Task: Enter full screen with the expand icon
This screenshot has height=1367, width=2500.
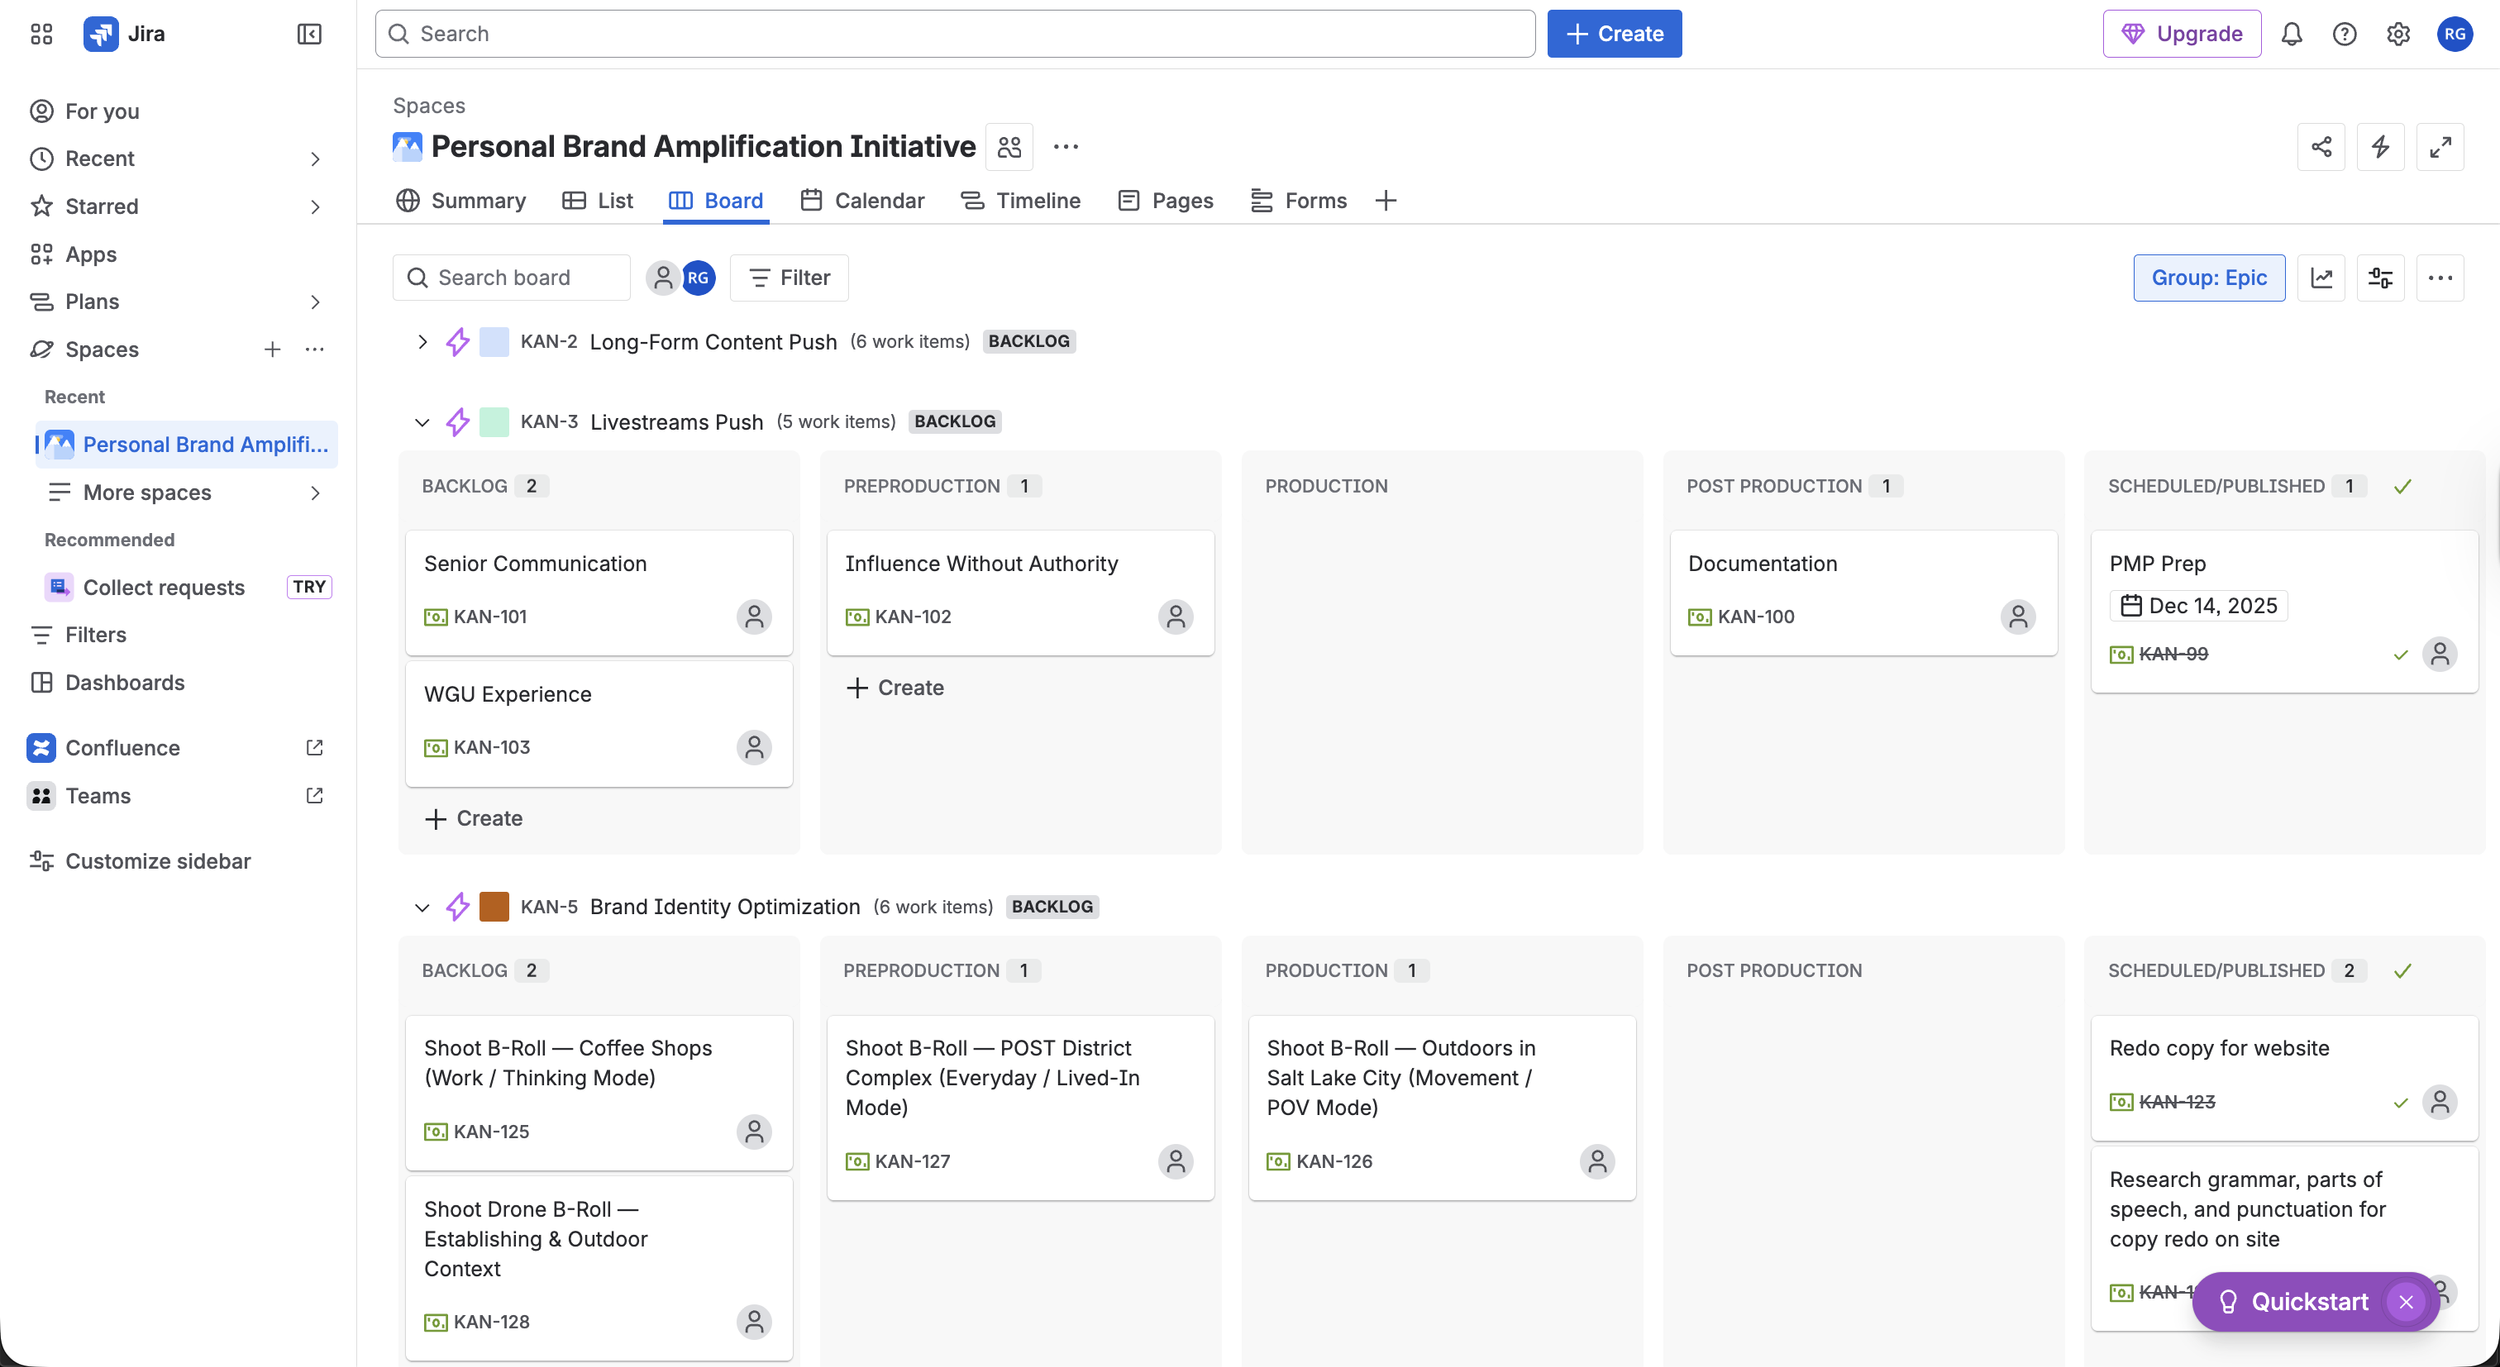Action: [2441, 147]
